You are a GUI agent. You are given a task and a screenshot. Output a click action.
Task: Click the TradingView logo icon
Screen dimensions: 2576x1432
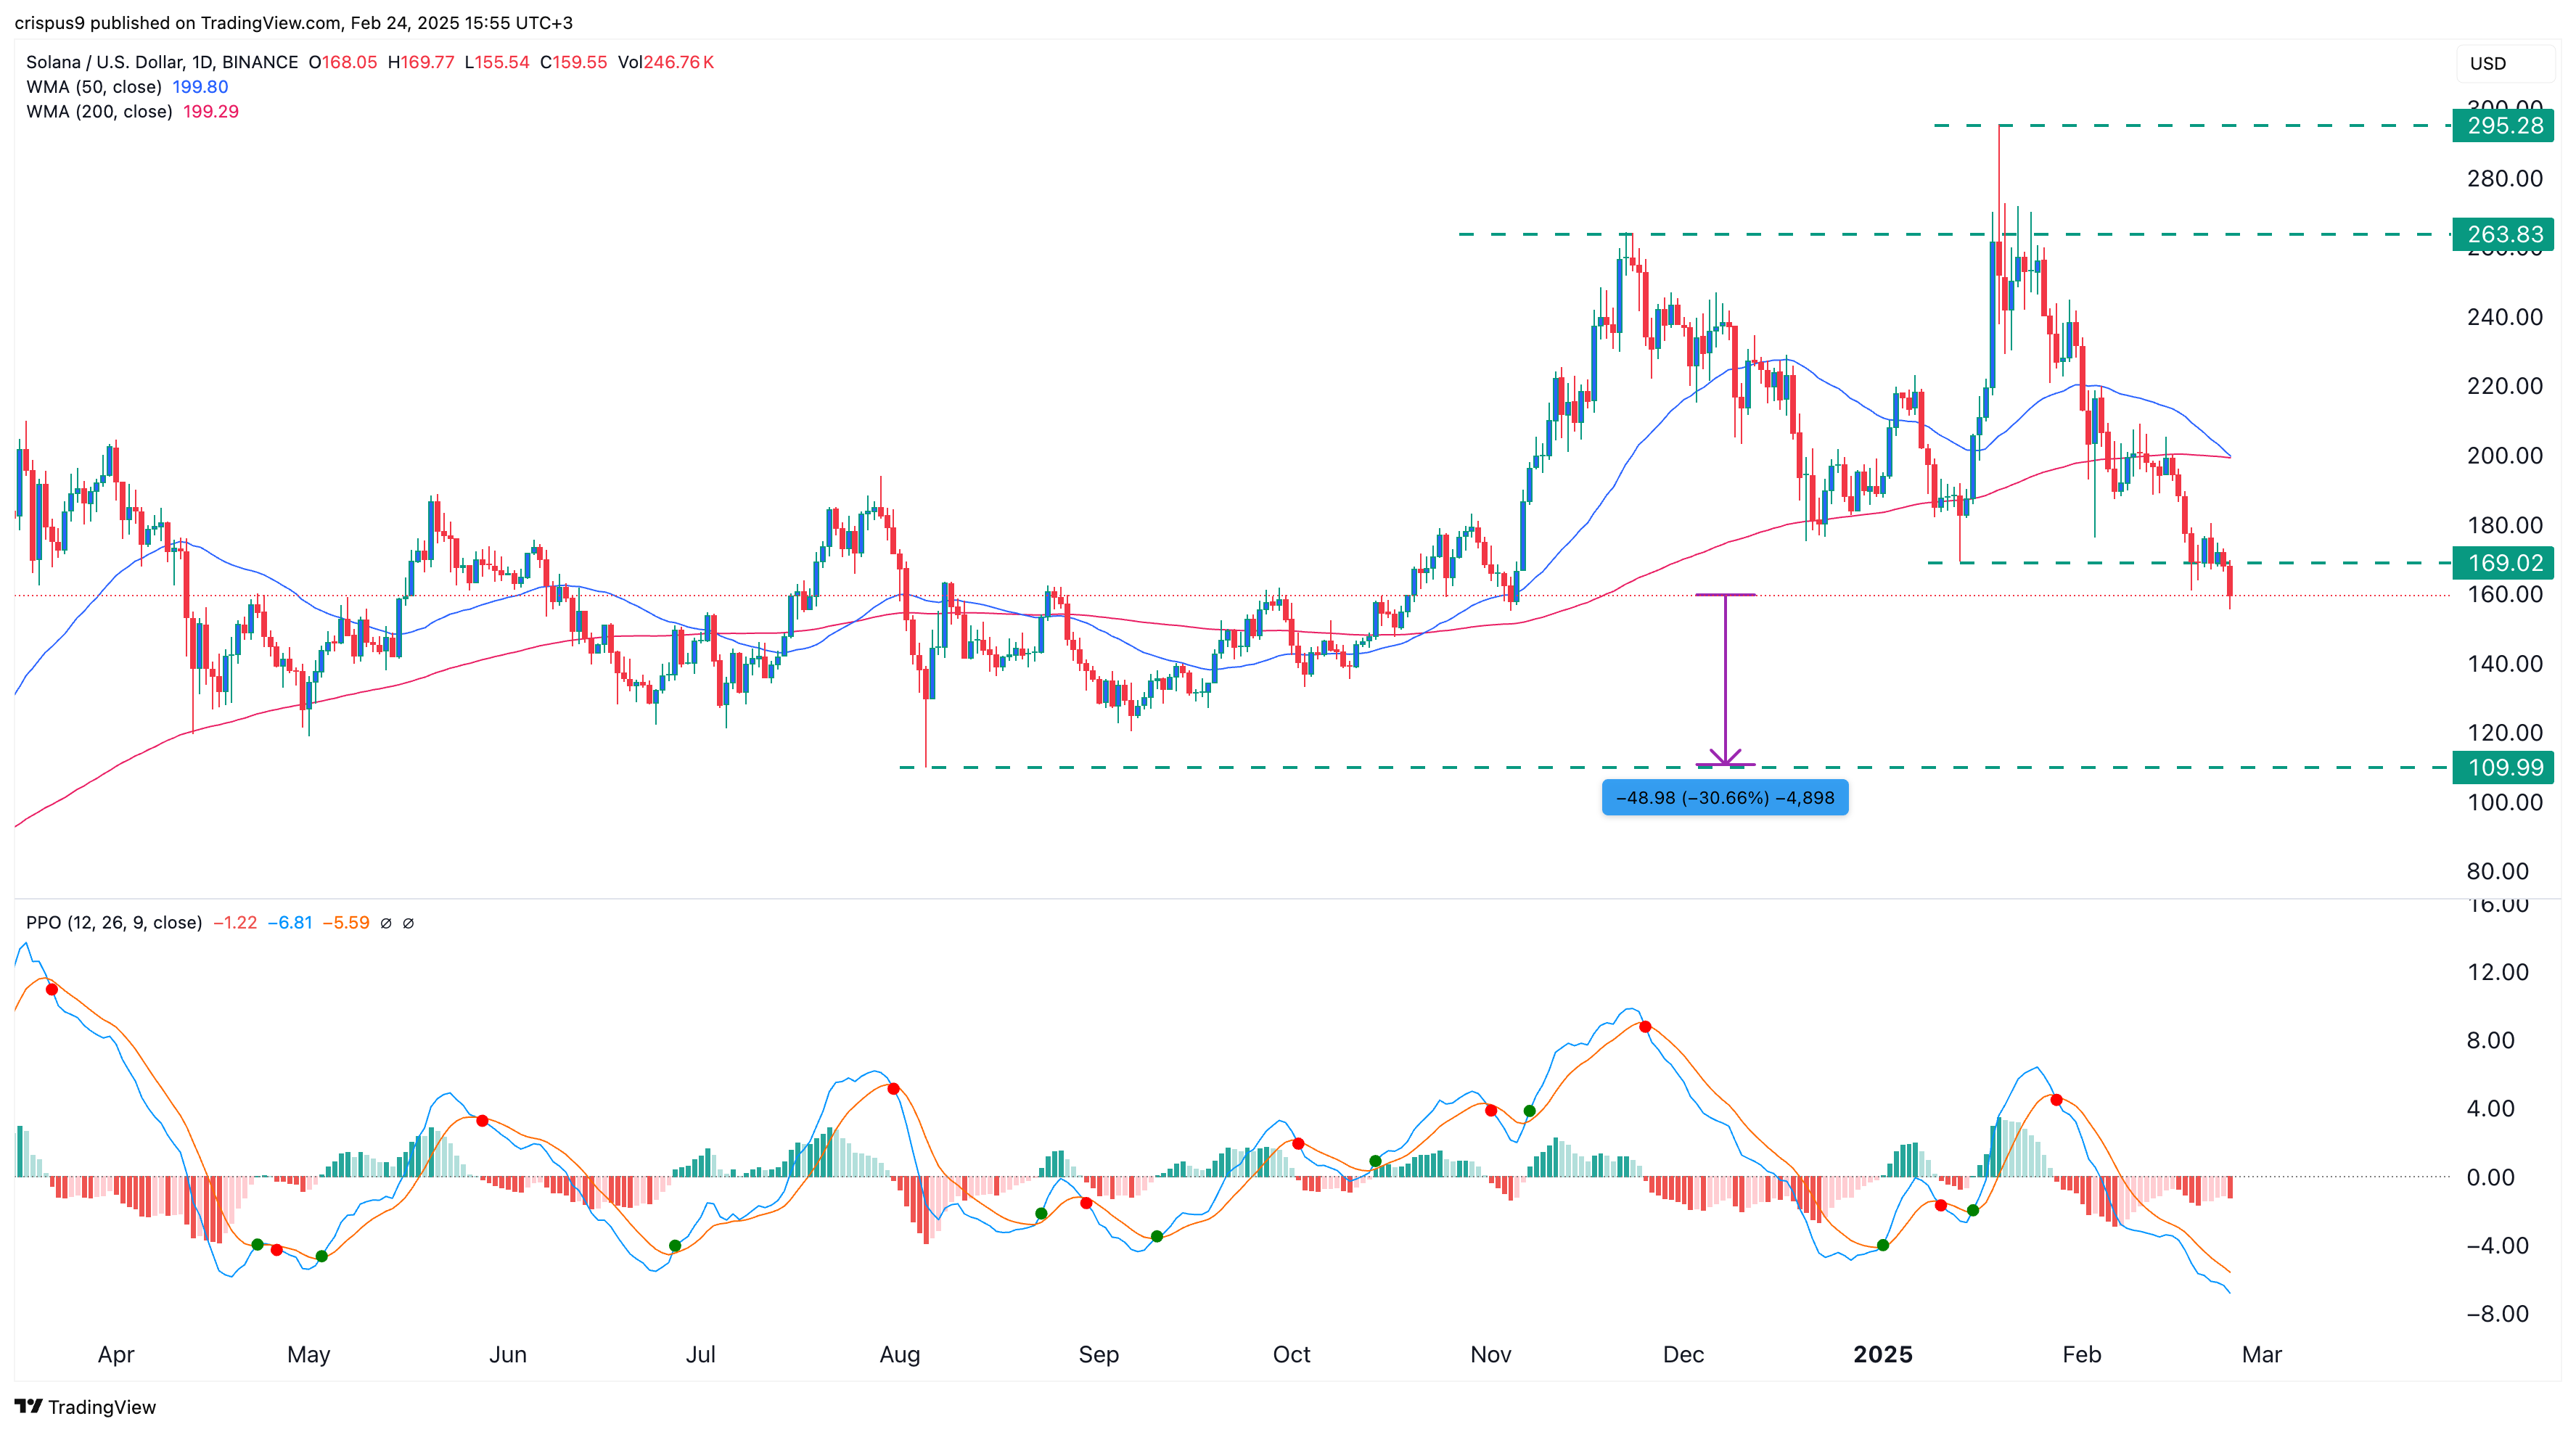click(28, 1406)
